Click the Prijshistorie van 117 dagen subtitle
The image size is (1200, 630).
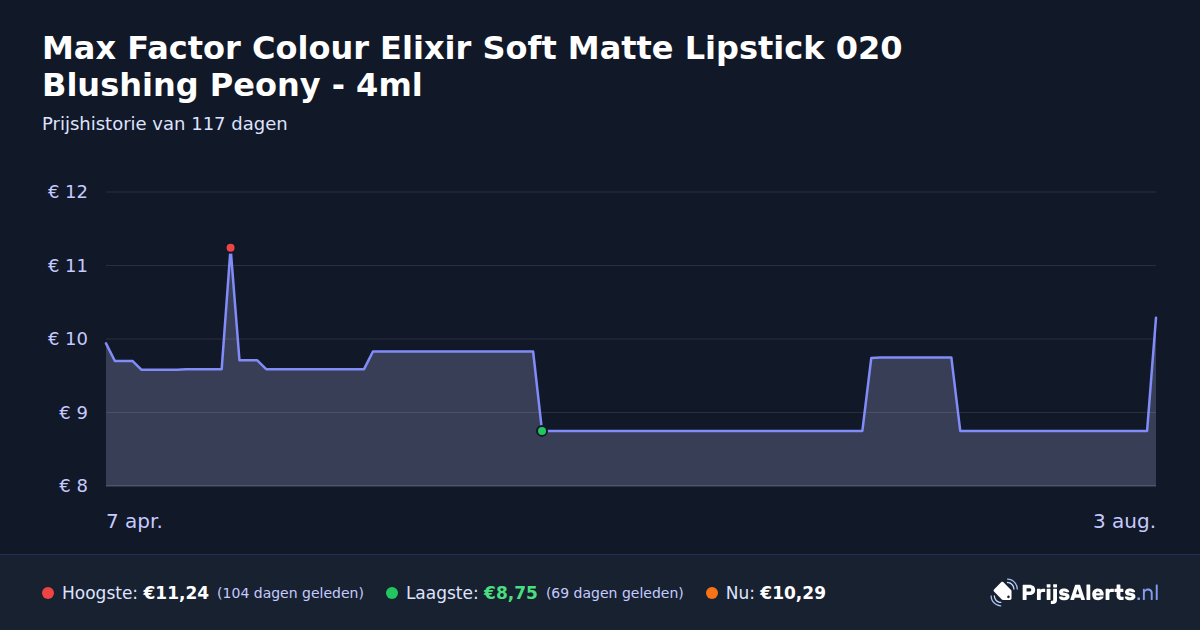(x=165, y=124)
